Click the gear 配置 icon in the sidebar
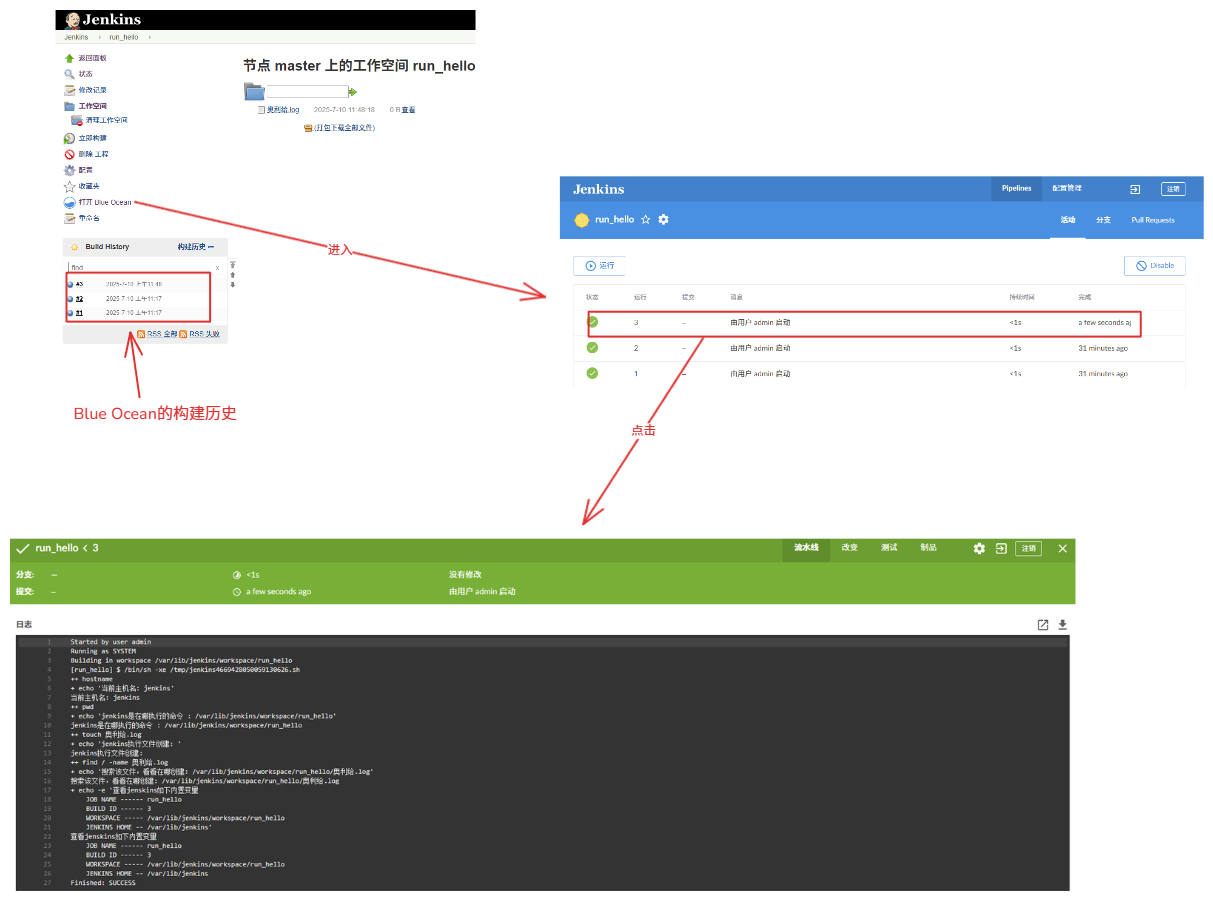The width and height of the screenshot is (1213, 906). (x=69, y=170)
